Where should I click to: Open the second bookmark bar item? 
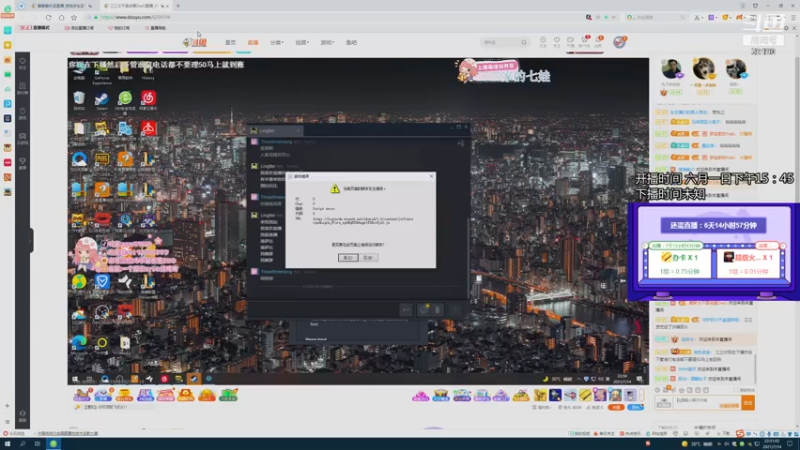point(79,28)
